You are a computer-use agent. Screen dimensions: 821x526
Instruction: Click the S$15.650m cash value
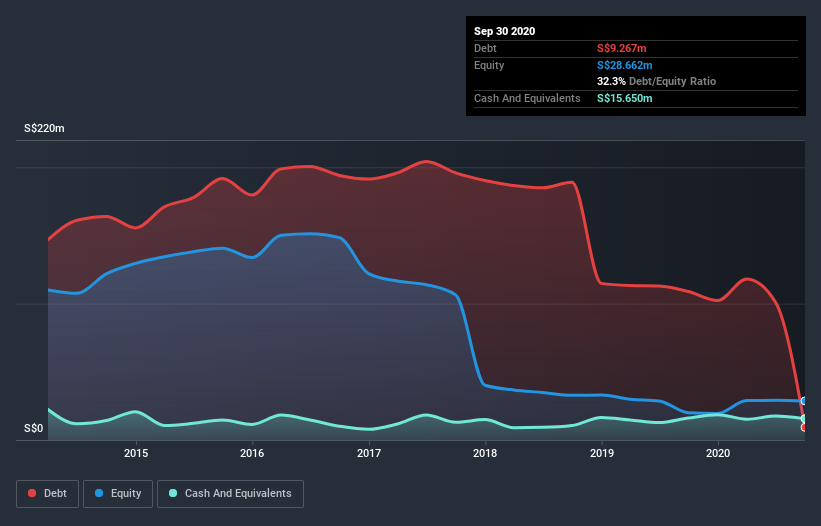click(625, 98)
